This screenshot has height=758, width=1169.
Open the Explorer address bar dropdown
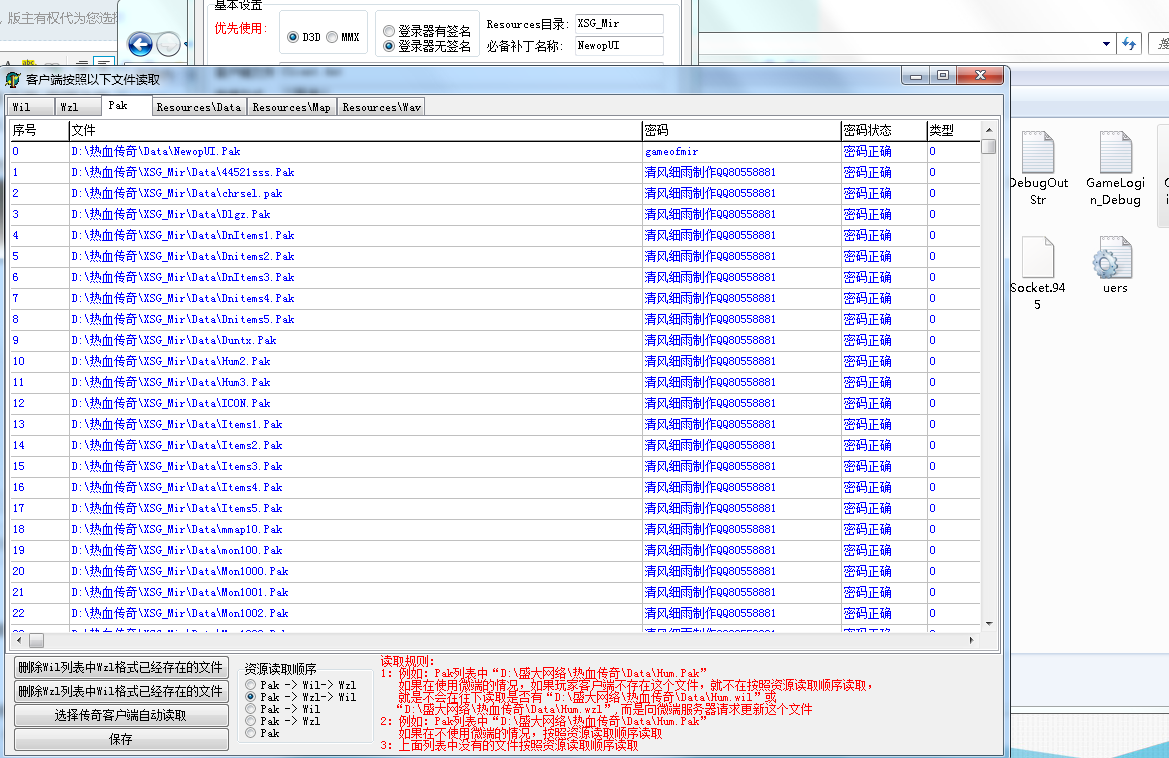coord(1106,44)
